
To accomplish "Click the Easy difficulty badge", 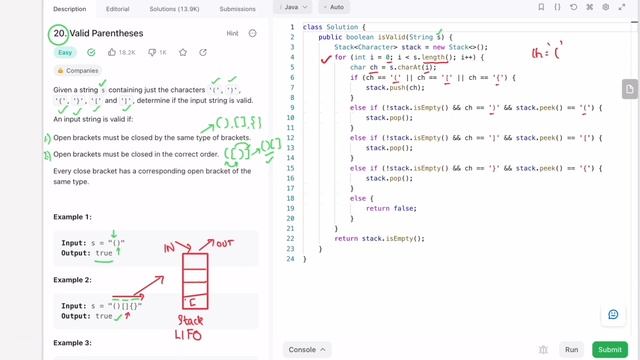I will pyautogui.click(x=65, y=52).
